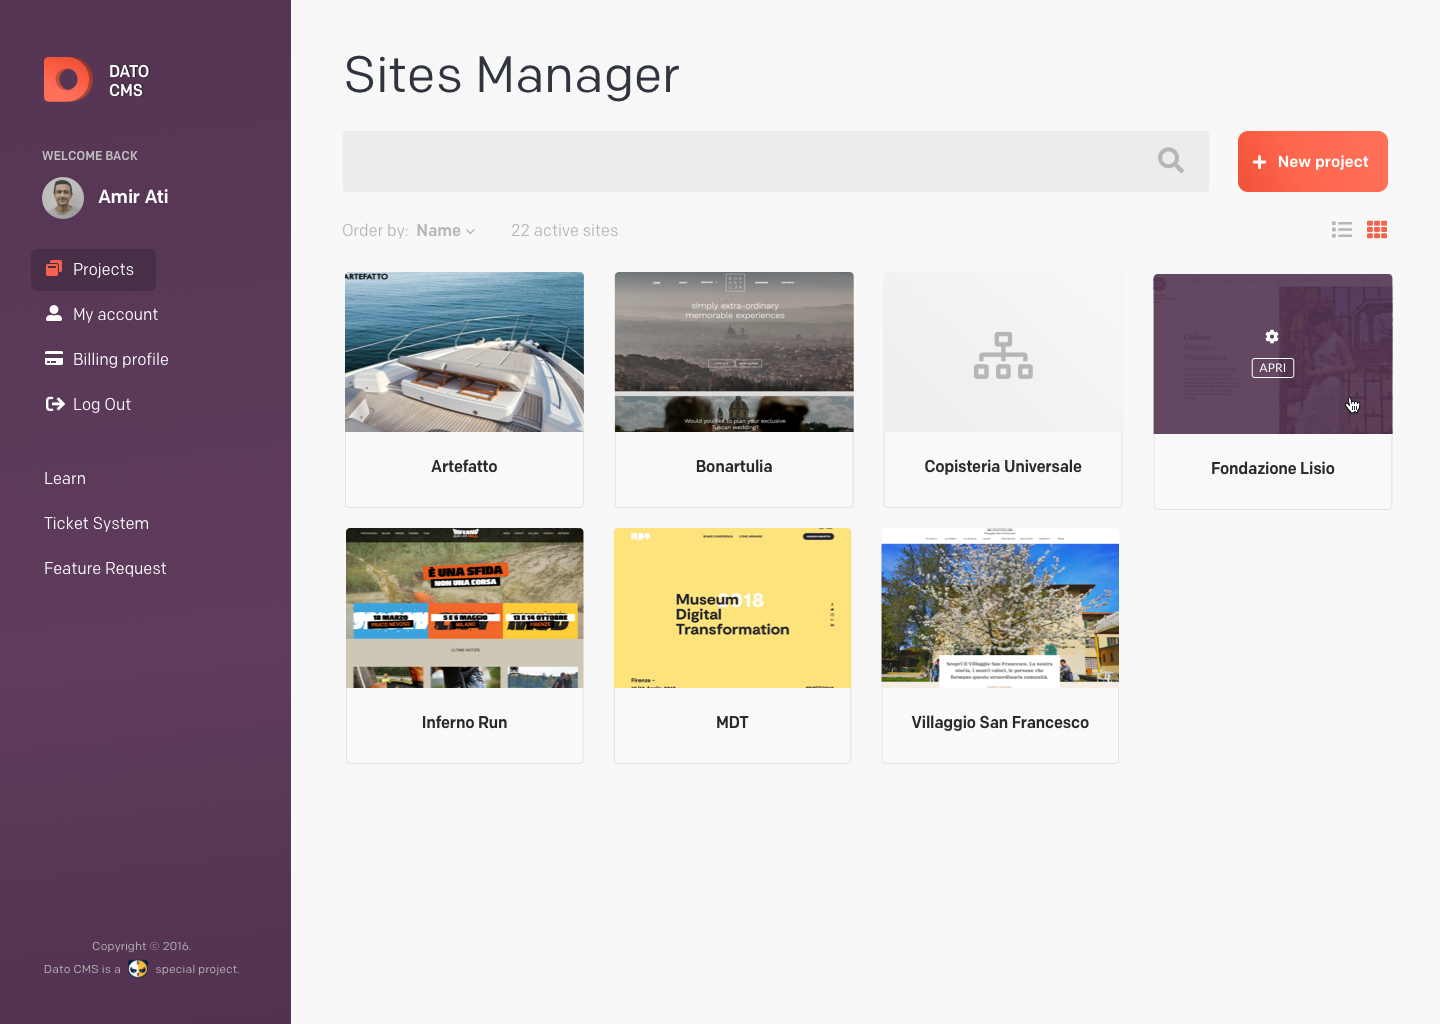Image resolution: width=1440 pixels, height=1024 pixels.
Task: Click Amir Ati's profile avatar
Action: (63, 198)
